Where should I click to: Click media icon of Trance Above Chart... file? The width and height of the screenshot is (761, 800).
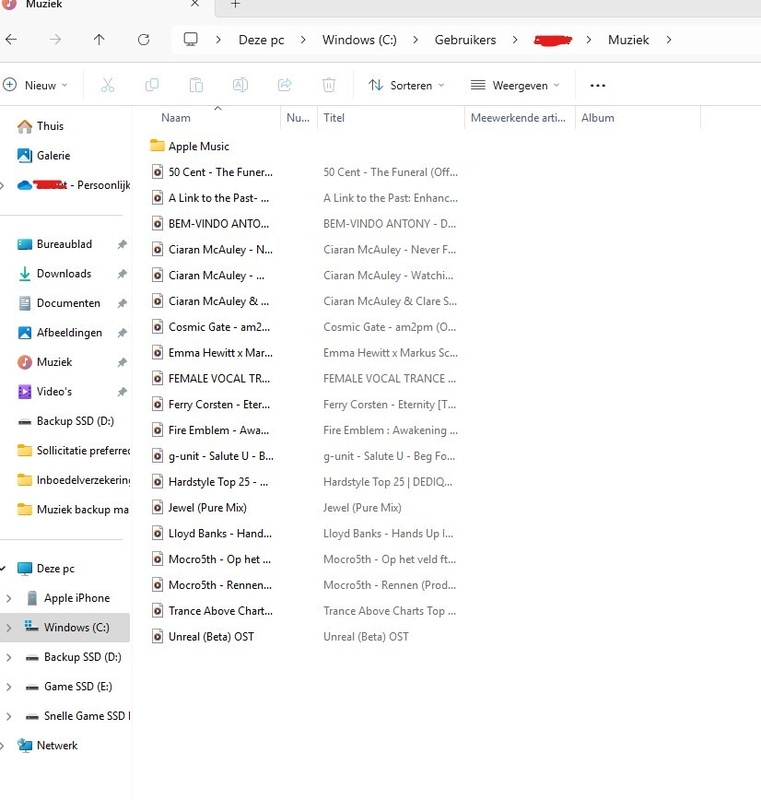pos(158,611)
